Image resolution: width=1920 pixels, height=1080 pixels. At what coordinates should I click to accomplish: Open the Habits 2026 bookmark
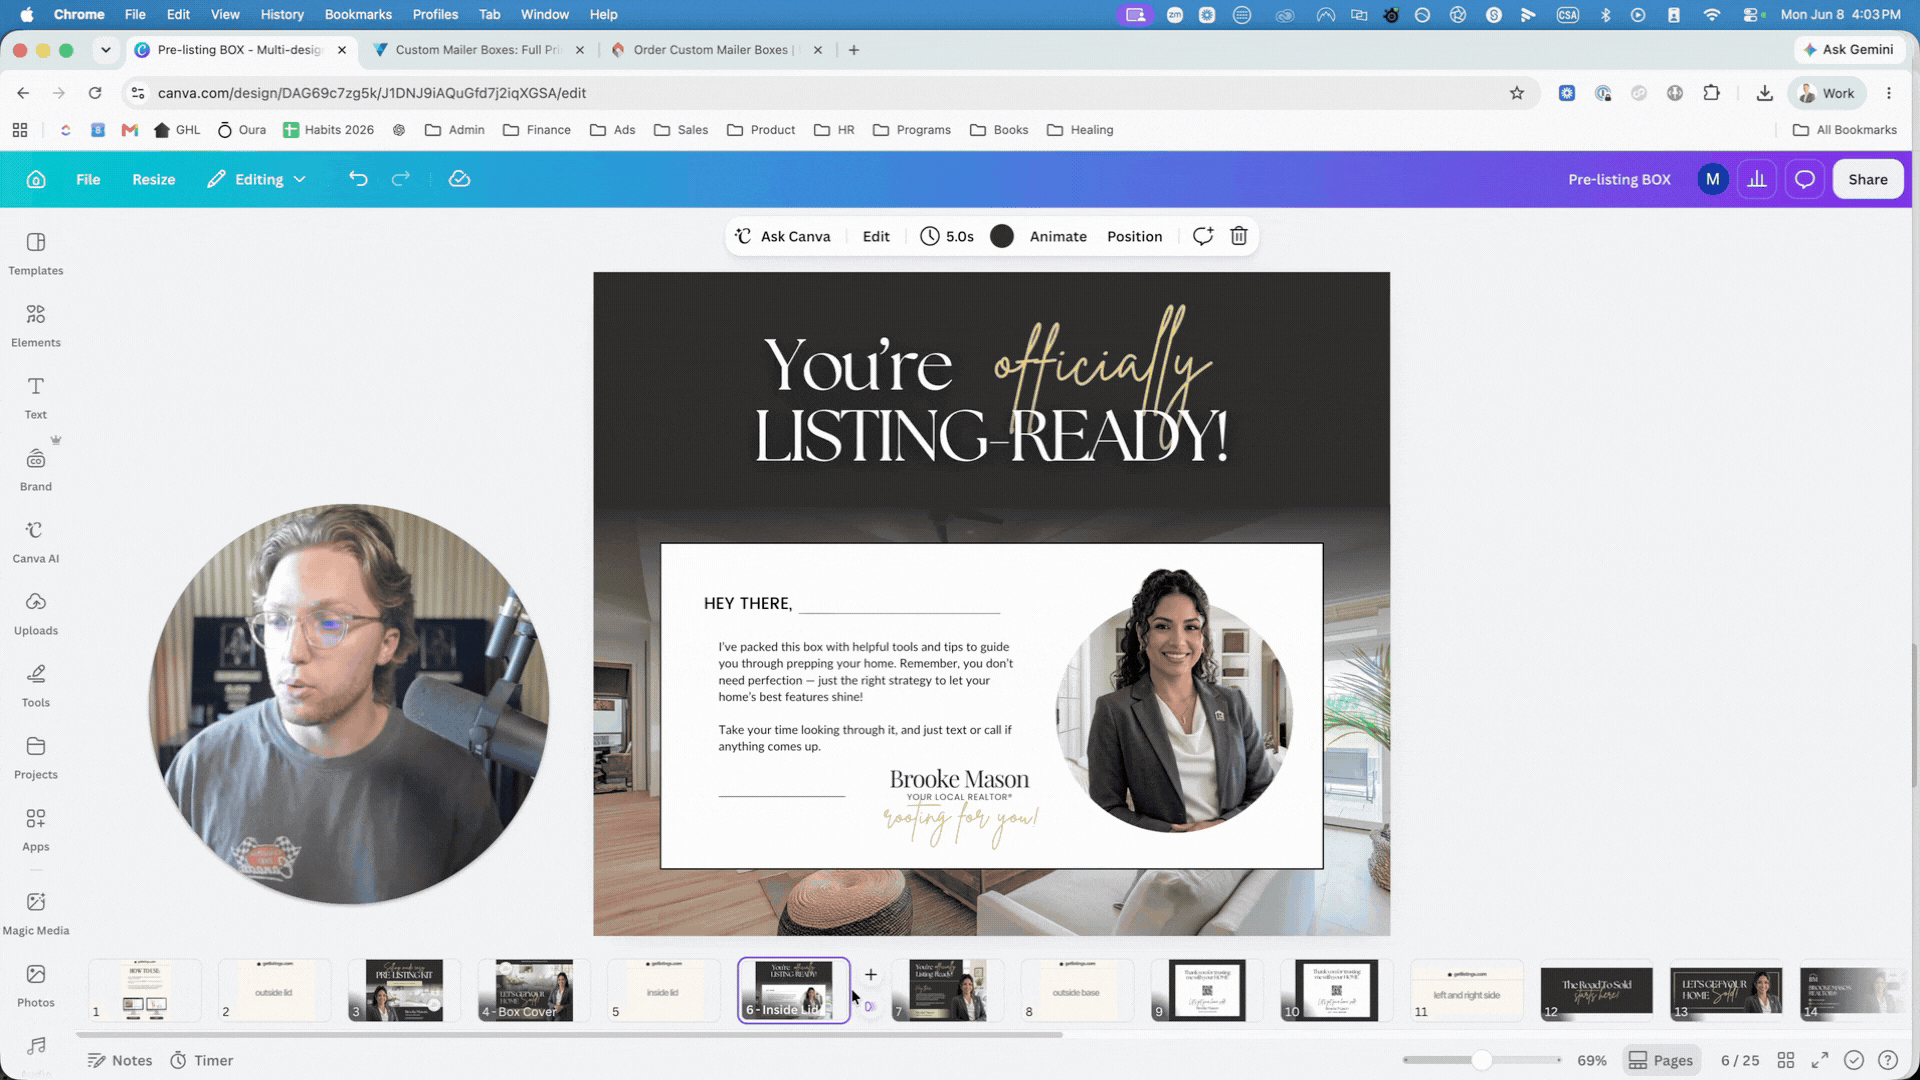(329, 130)
